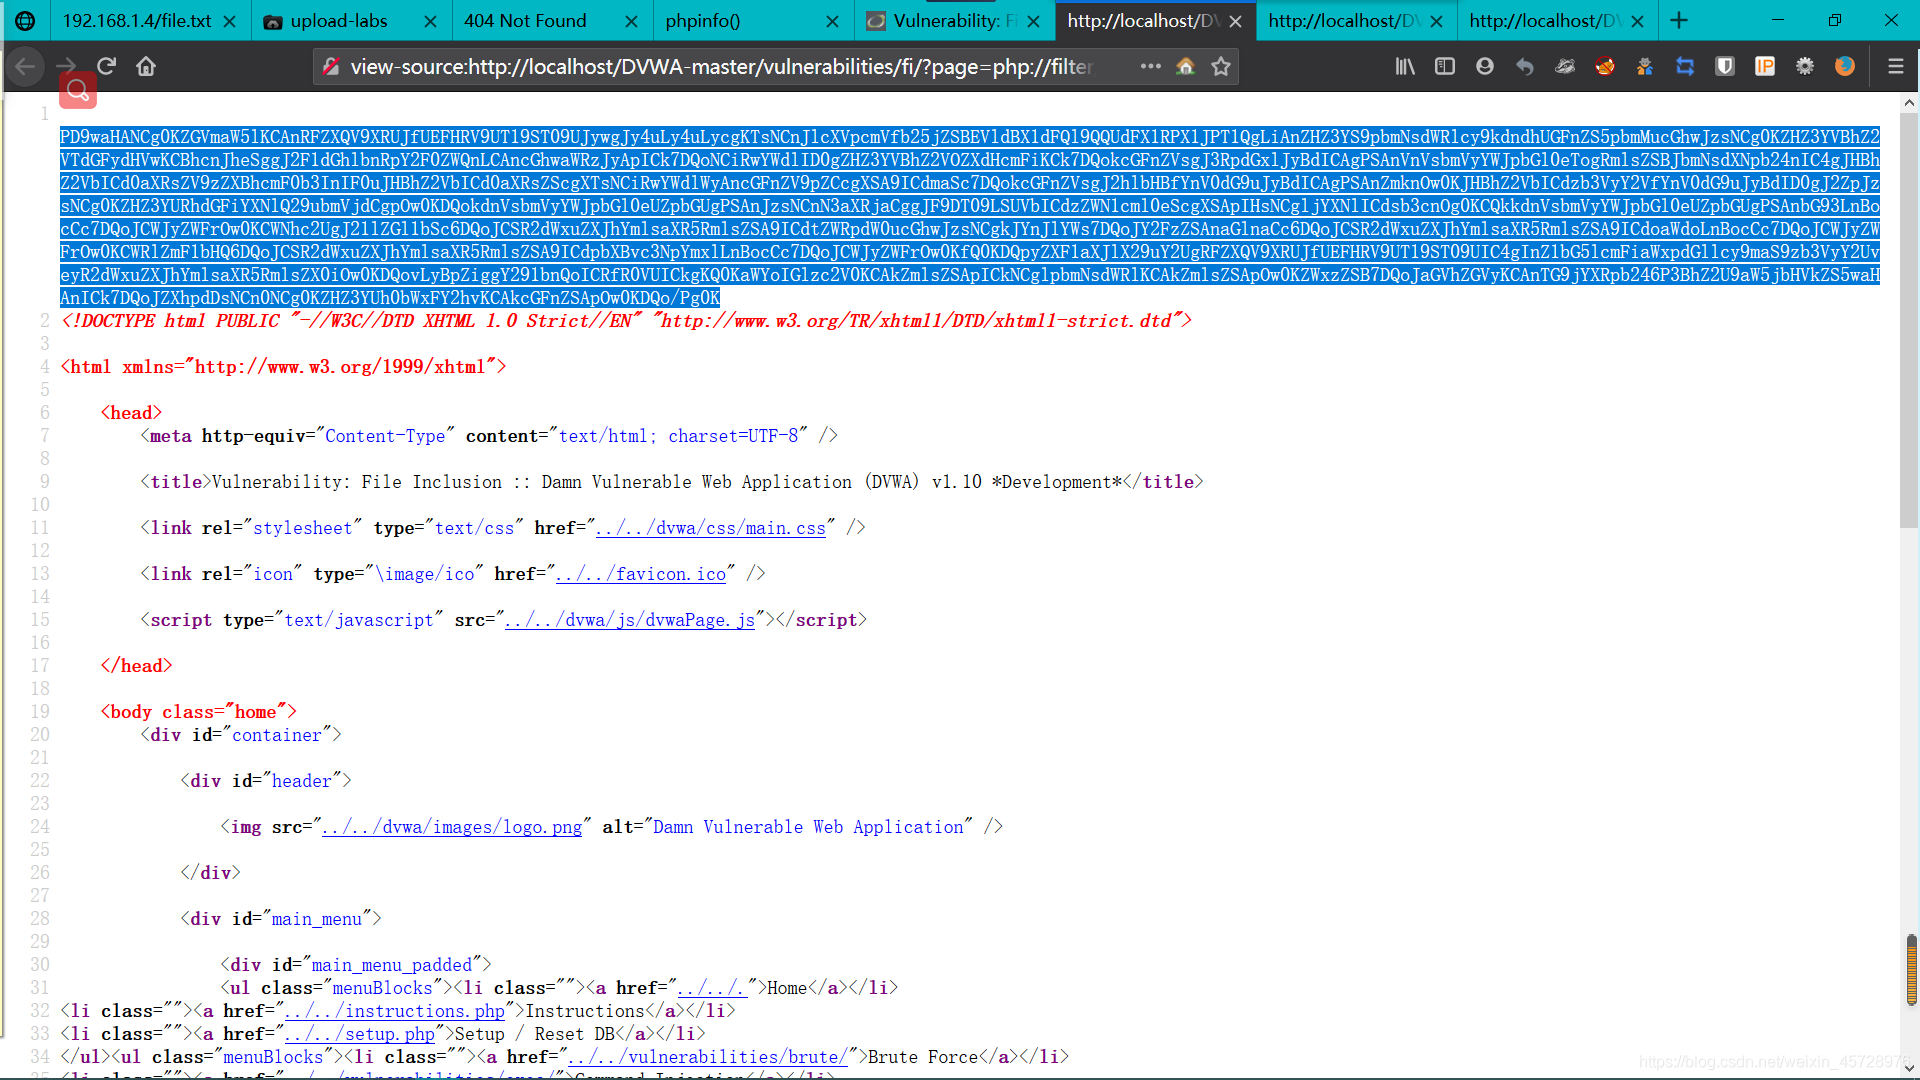Open the favicon.ico link
1920x1080 pixels.
(x=641, y=574)
